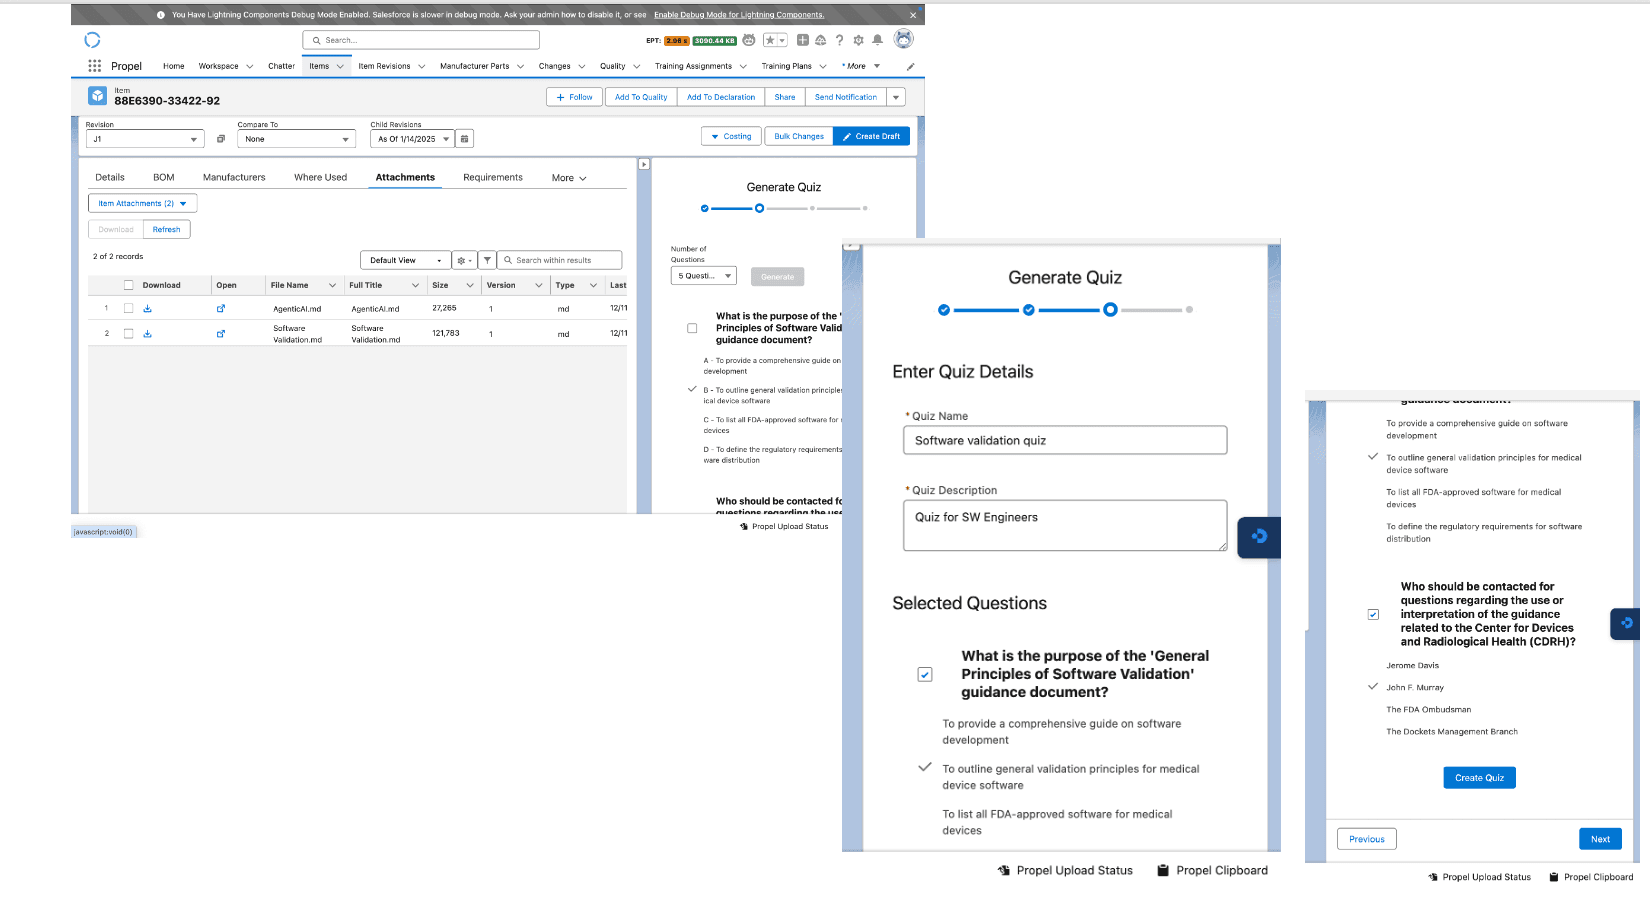This screenshot has height=903, width=1650.
Task: Click the Item record cube icon
Action: coord(97,96)
